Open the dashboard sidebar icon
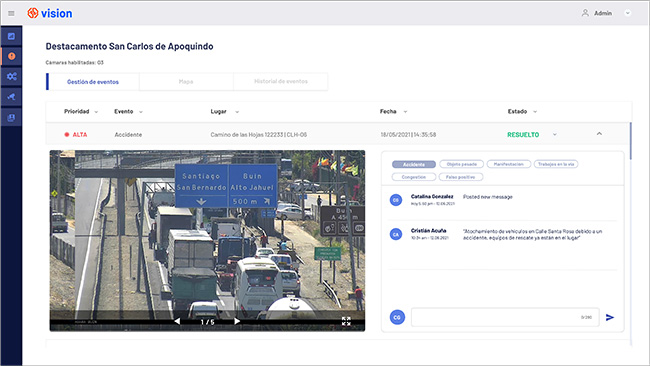This screenshot has height=366, width=650. pyautogui.click(x=11, y=36)
